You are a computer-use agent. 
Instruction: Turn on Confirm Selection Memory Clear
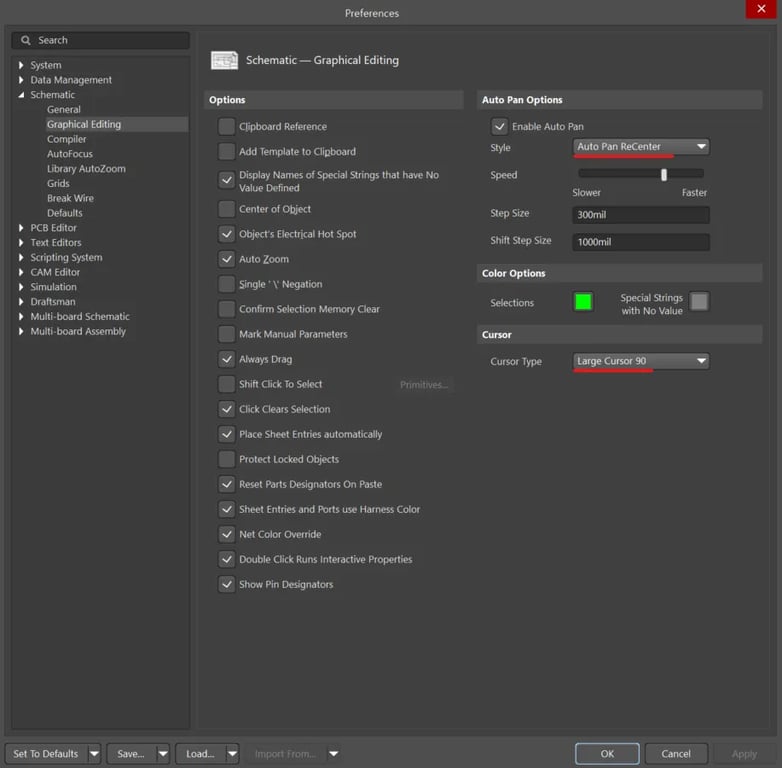(x=226, y=309)
